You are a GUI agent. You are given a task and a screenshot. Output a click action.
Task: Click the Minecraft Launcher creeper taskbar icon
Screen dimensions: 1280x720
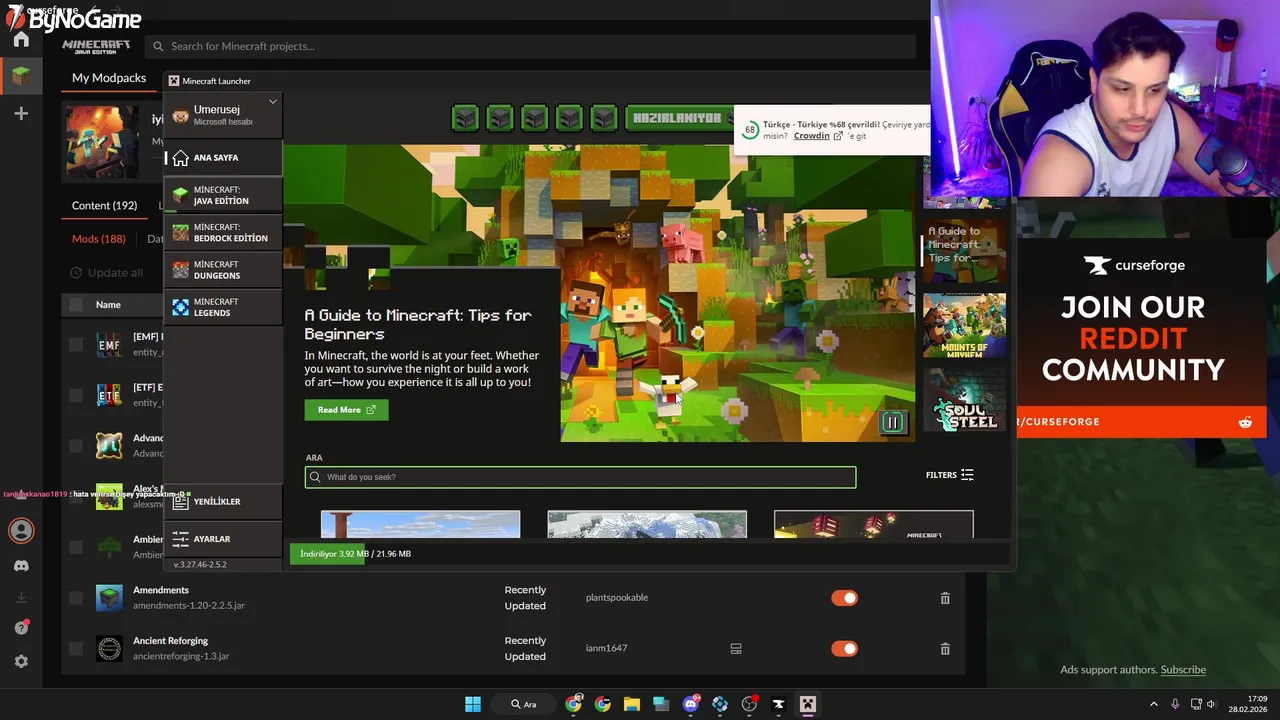[x=807, y=704]
